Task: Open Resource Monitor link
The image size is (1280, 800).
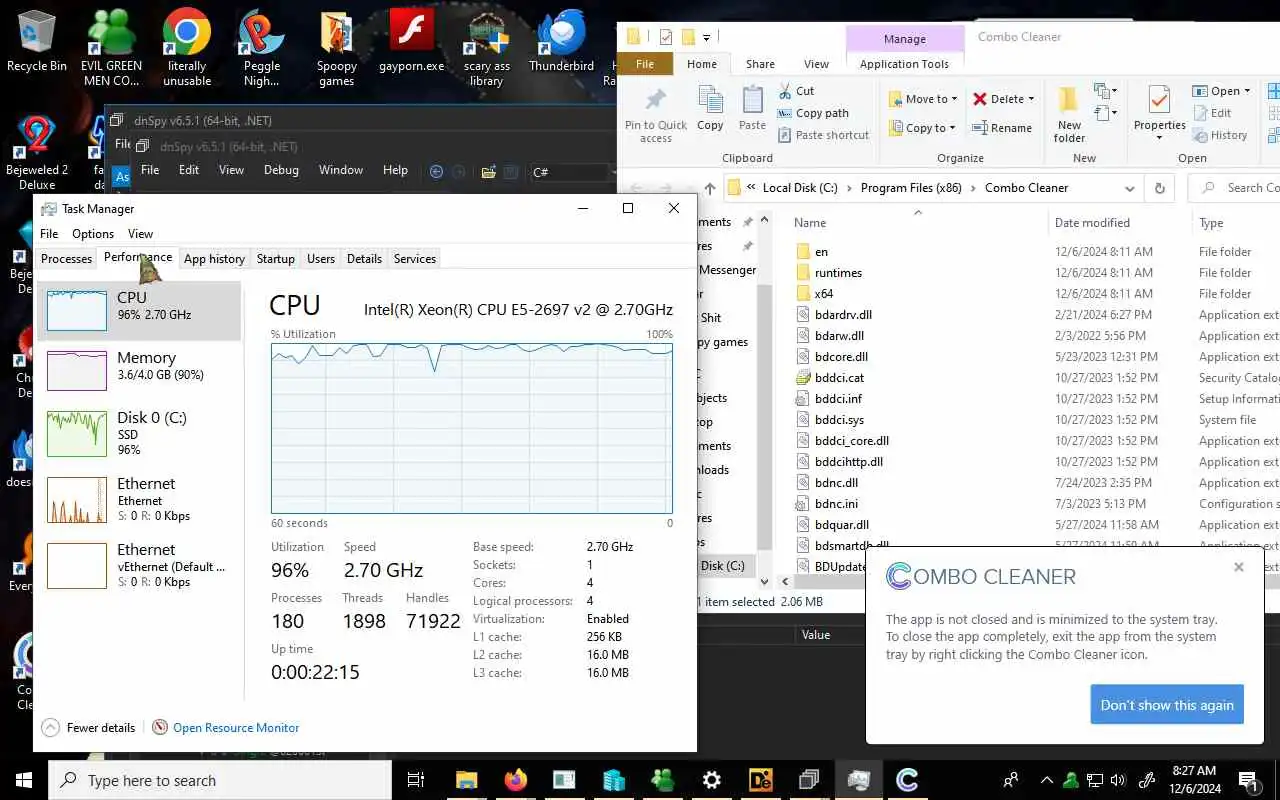Action: pyautogui.click(x=236, y=728)
